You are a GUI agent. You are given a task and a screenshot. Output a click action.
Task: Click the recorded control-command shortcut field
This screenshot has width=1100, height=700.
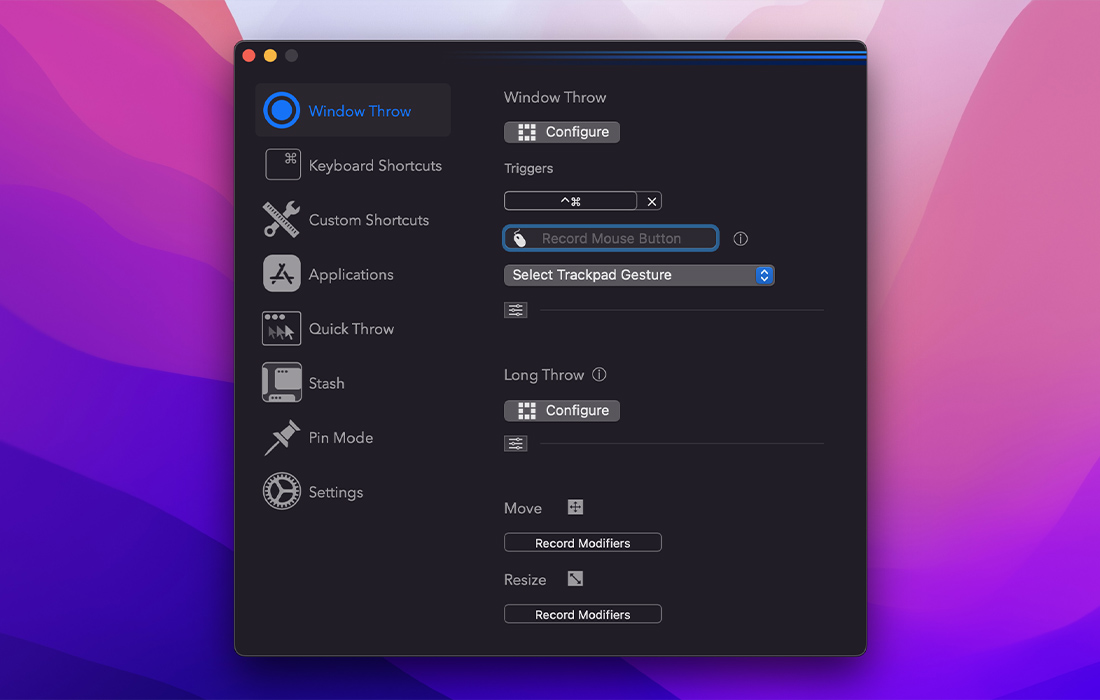570,200
